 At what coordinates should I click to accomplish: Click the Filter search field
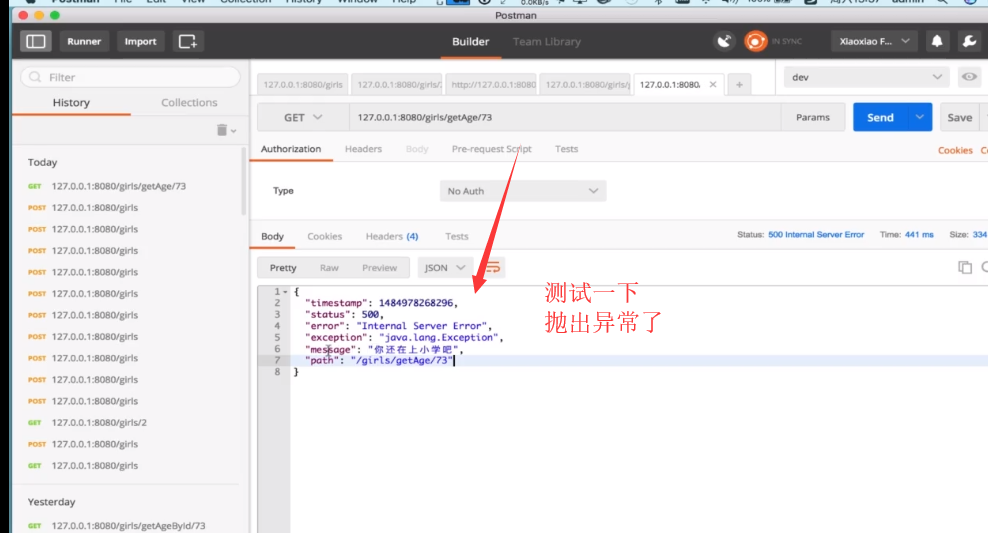[130, 77]
